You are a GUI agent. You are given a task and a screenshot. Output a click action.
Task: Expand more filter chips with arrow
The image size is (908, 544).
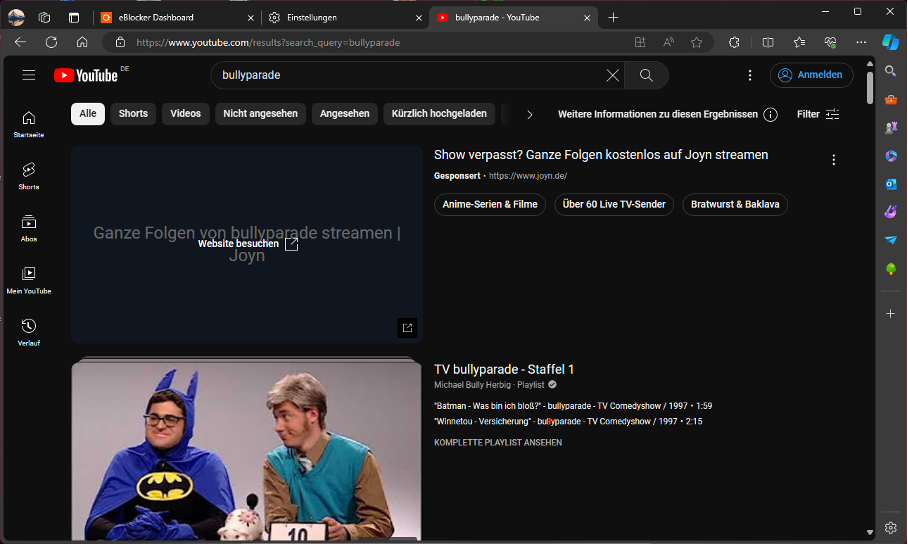[x=529, y=115]
